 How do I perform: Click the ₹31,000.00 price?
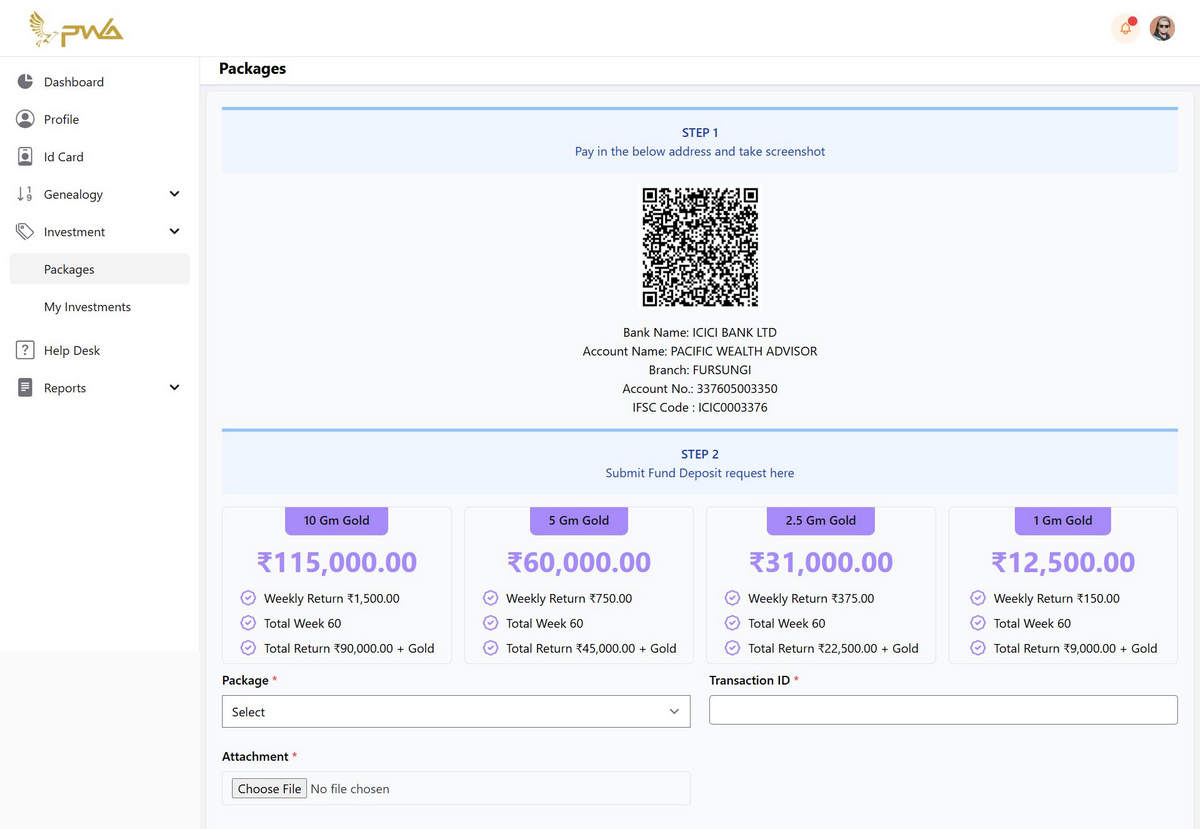click(821, 562)
